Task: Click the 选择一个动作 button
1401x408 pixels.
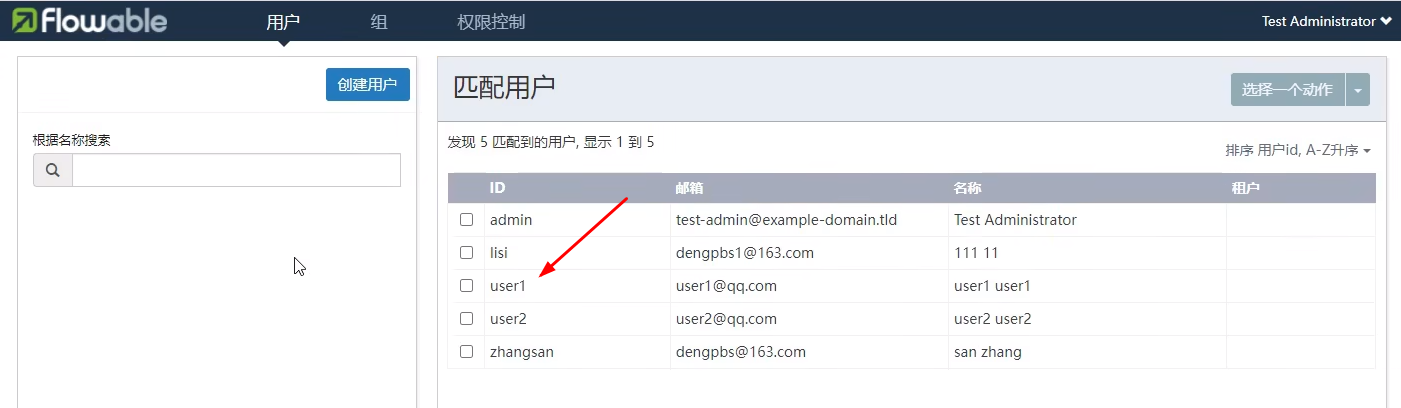Action: [1288, 89]
